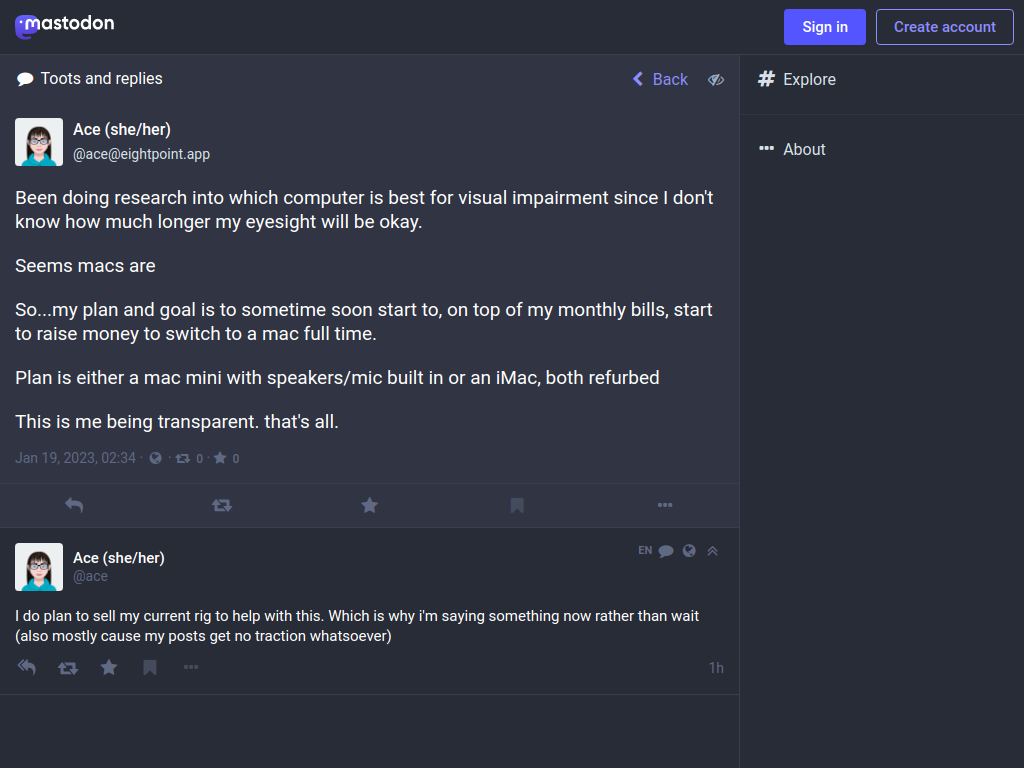Reply to the main toot
This screenshot has width=1024, height=768.
pyautogui.click(x=74, y=505)
